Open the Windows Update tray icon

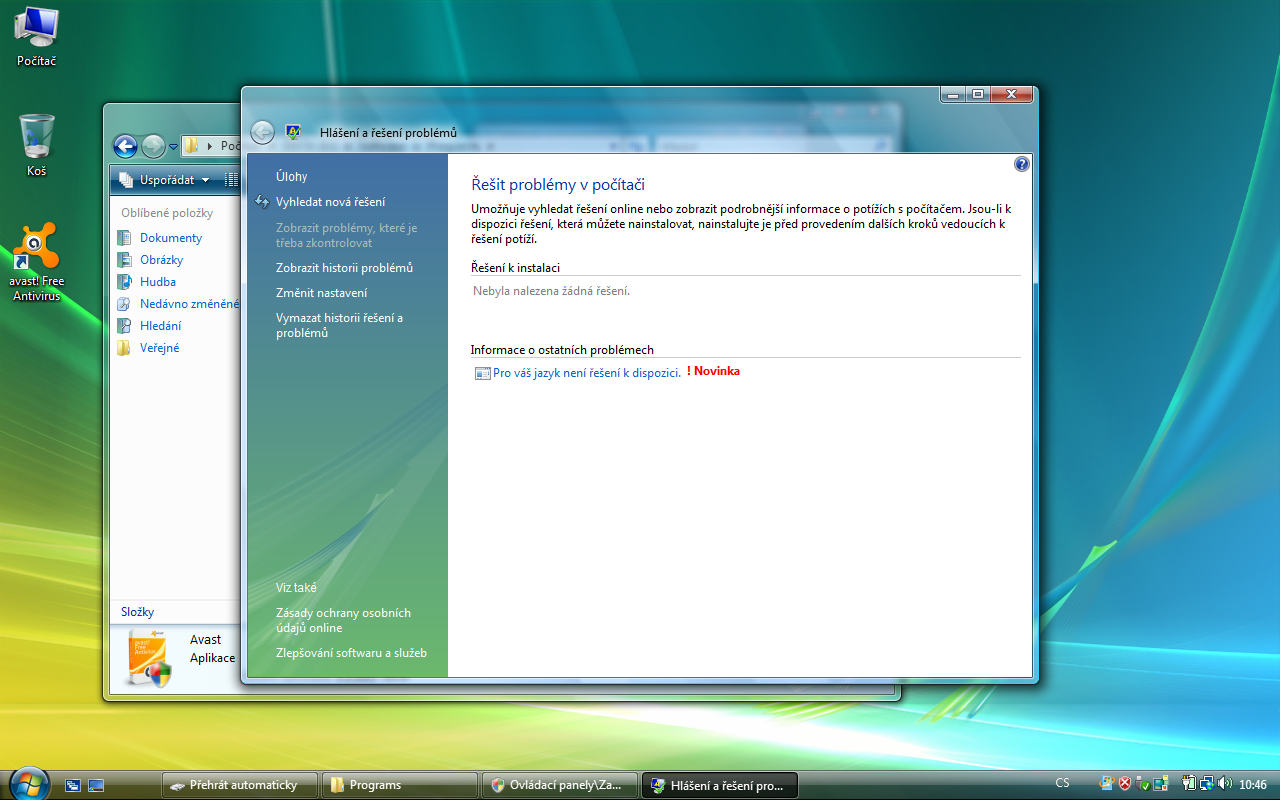(1107, 784)
